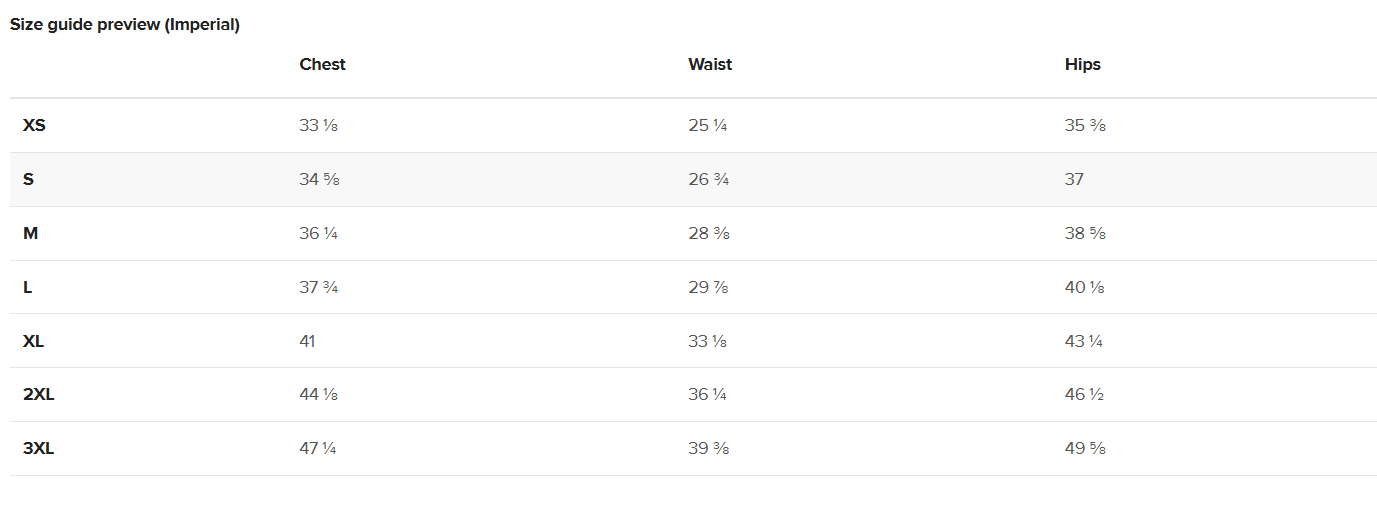Select the 3XL size row label
Viewport: 1377px width, 518px height.
(x=39, y=448)
